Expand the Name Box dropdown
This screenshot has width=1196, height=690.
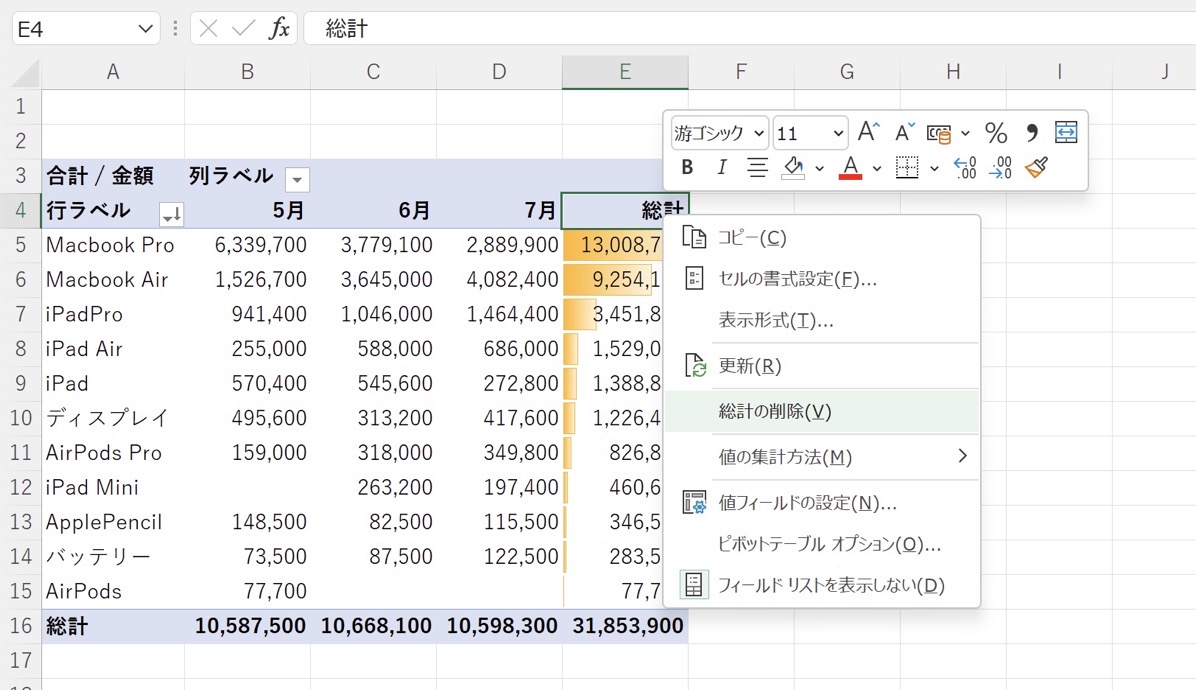tap(145, 29)
